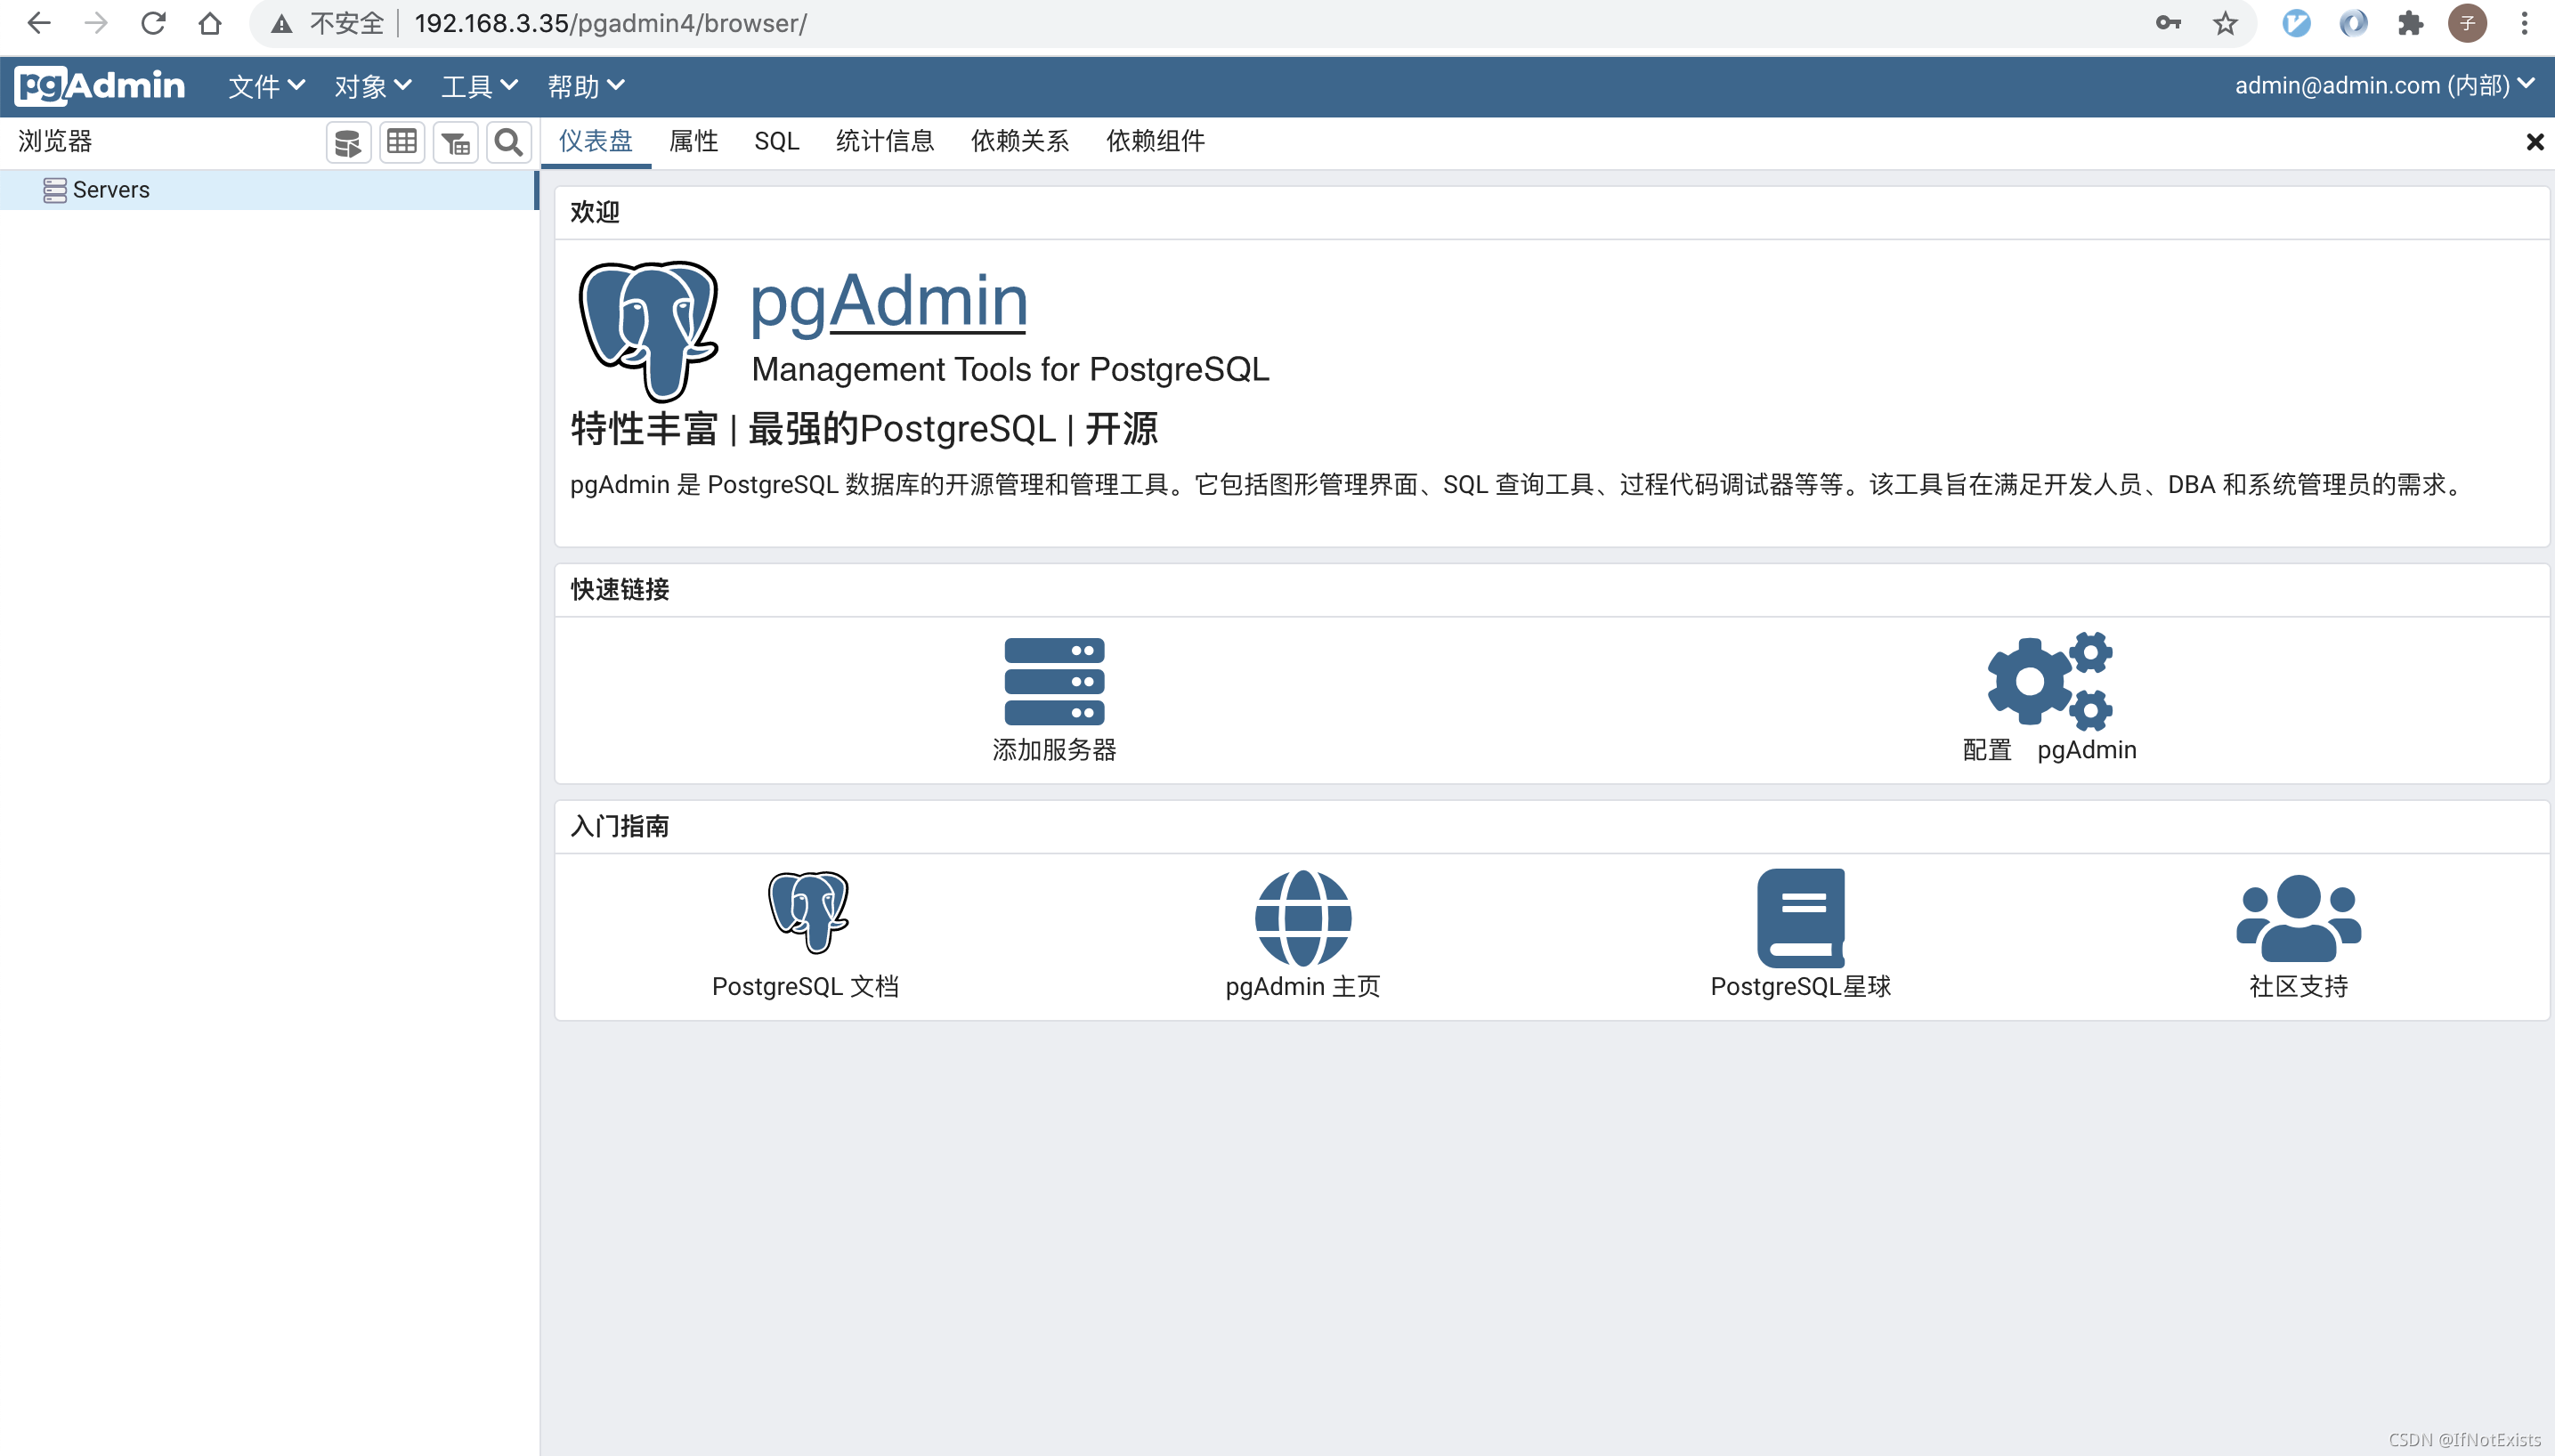Open the 社区支持 community icon
This screenshot has height=1456, width=2555.
tap(2297, 918)
